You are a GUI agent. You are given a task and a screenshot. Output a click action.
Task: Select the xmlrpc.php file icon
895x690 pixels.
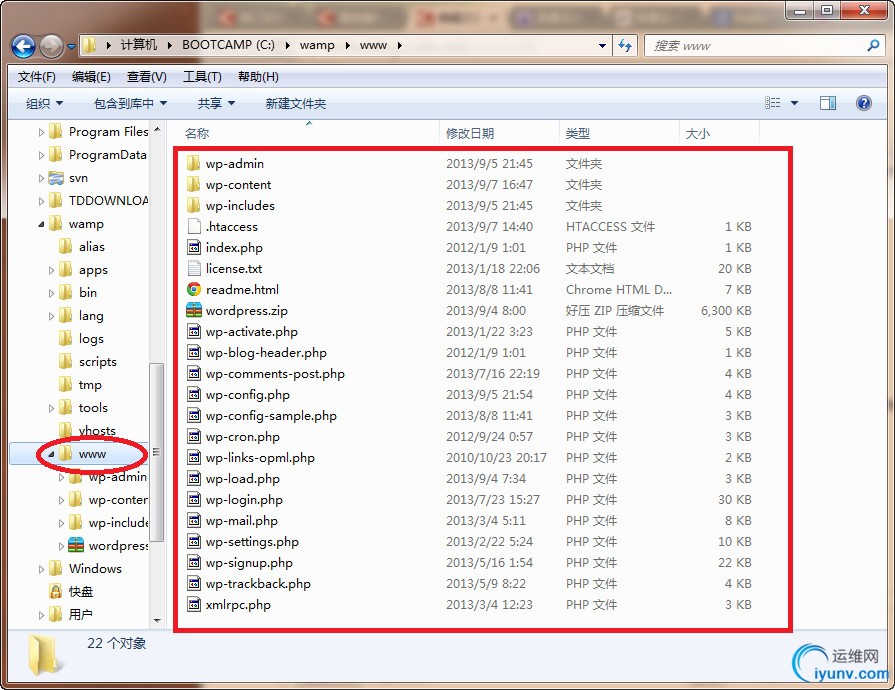[x=194, y=604]
